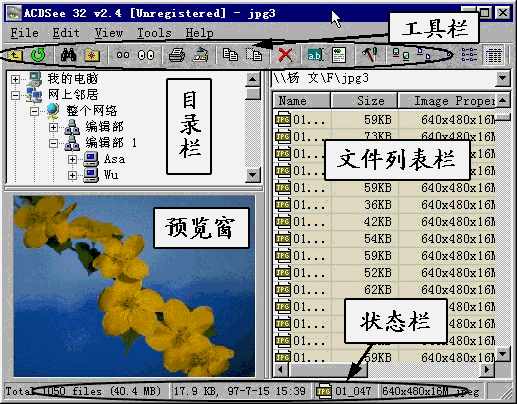Click the file list horizontal scrollbar thumb
Screen dimensions: 517x404
328,369
